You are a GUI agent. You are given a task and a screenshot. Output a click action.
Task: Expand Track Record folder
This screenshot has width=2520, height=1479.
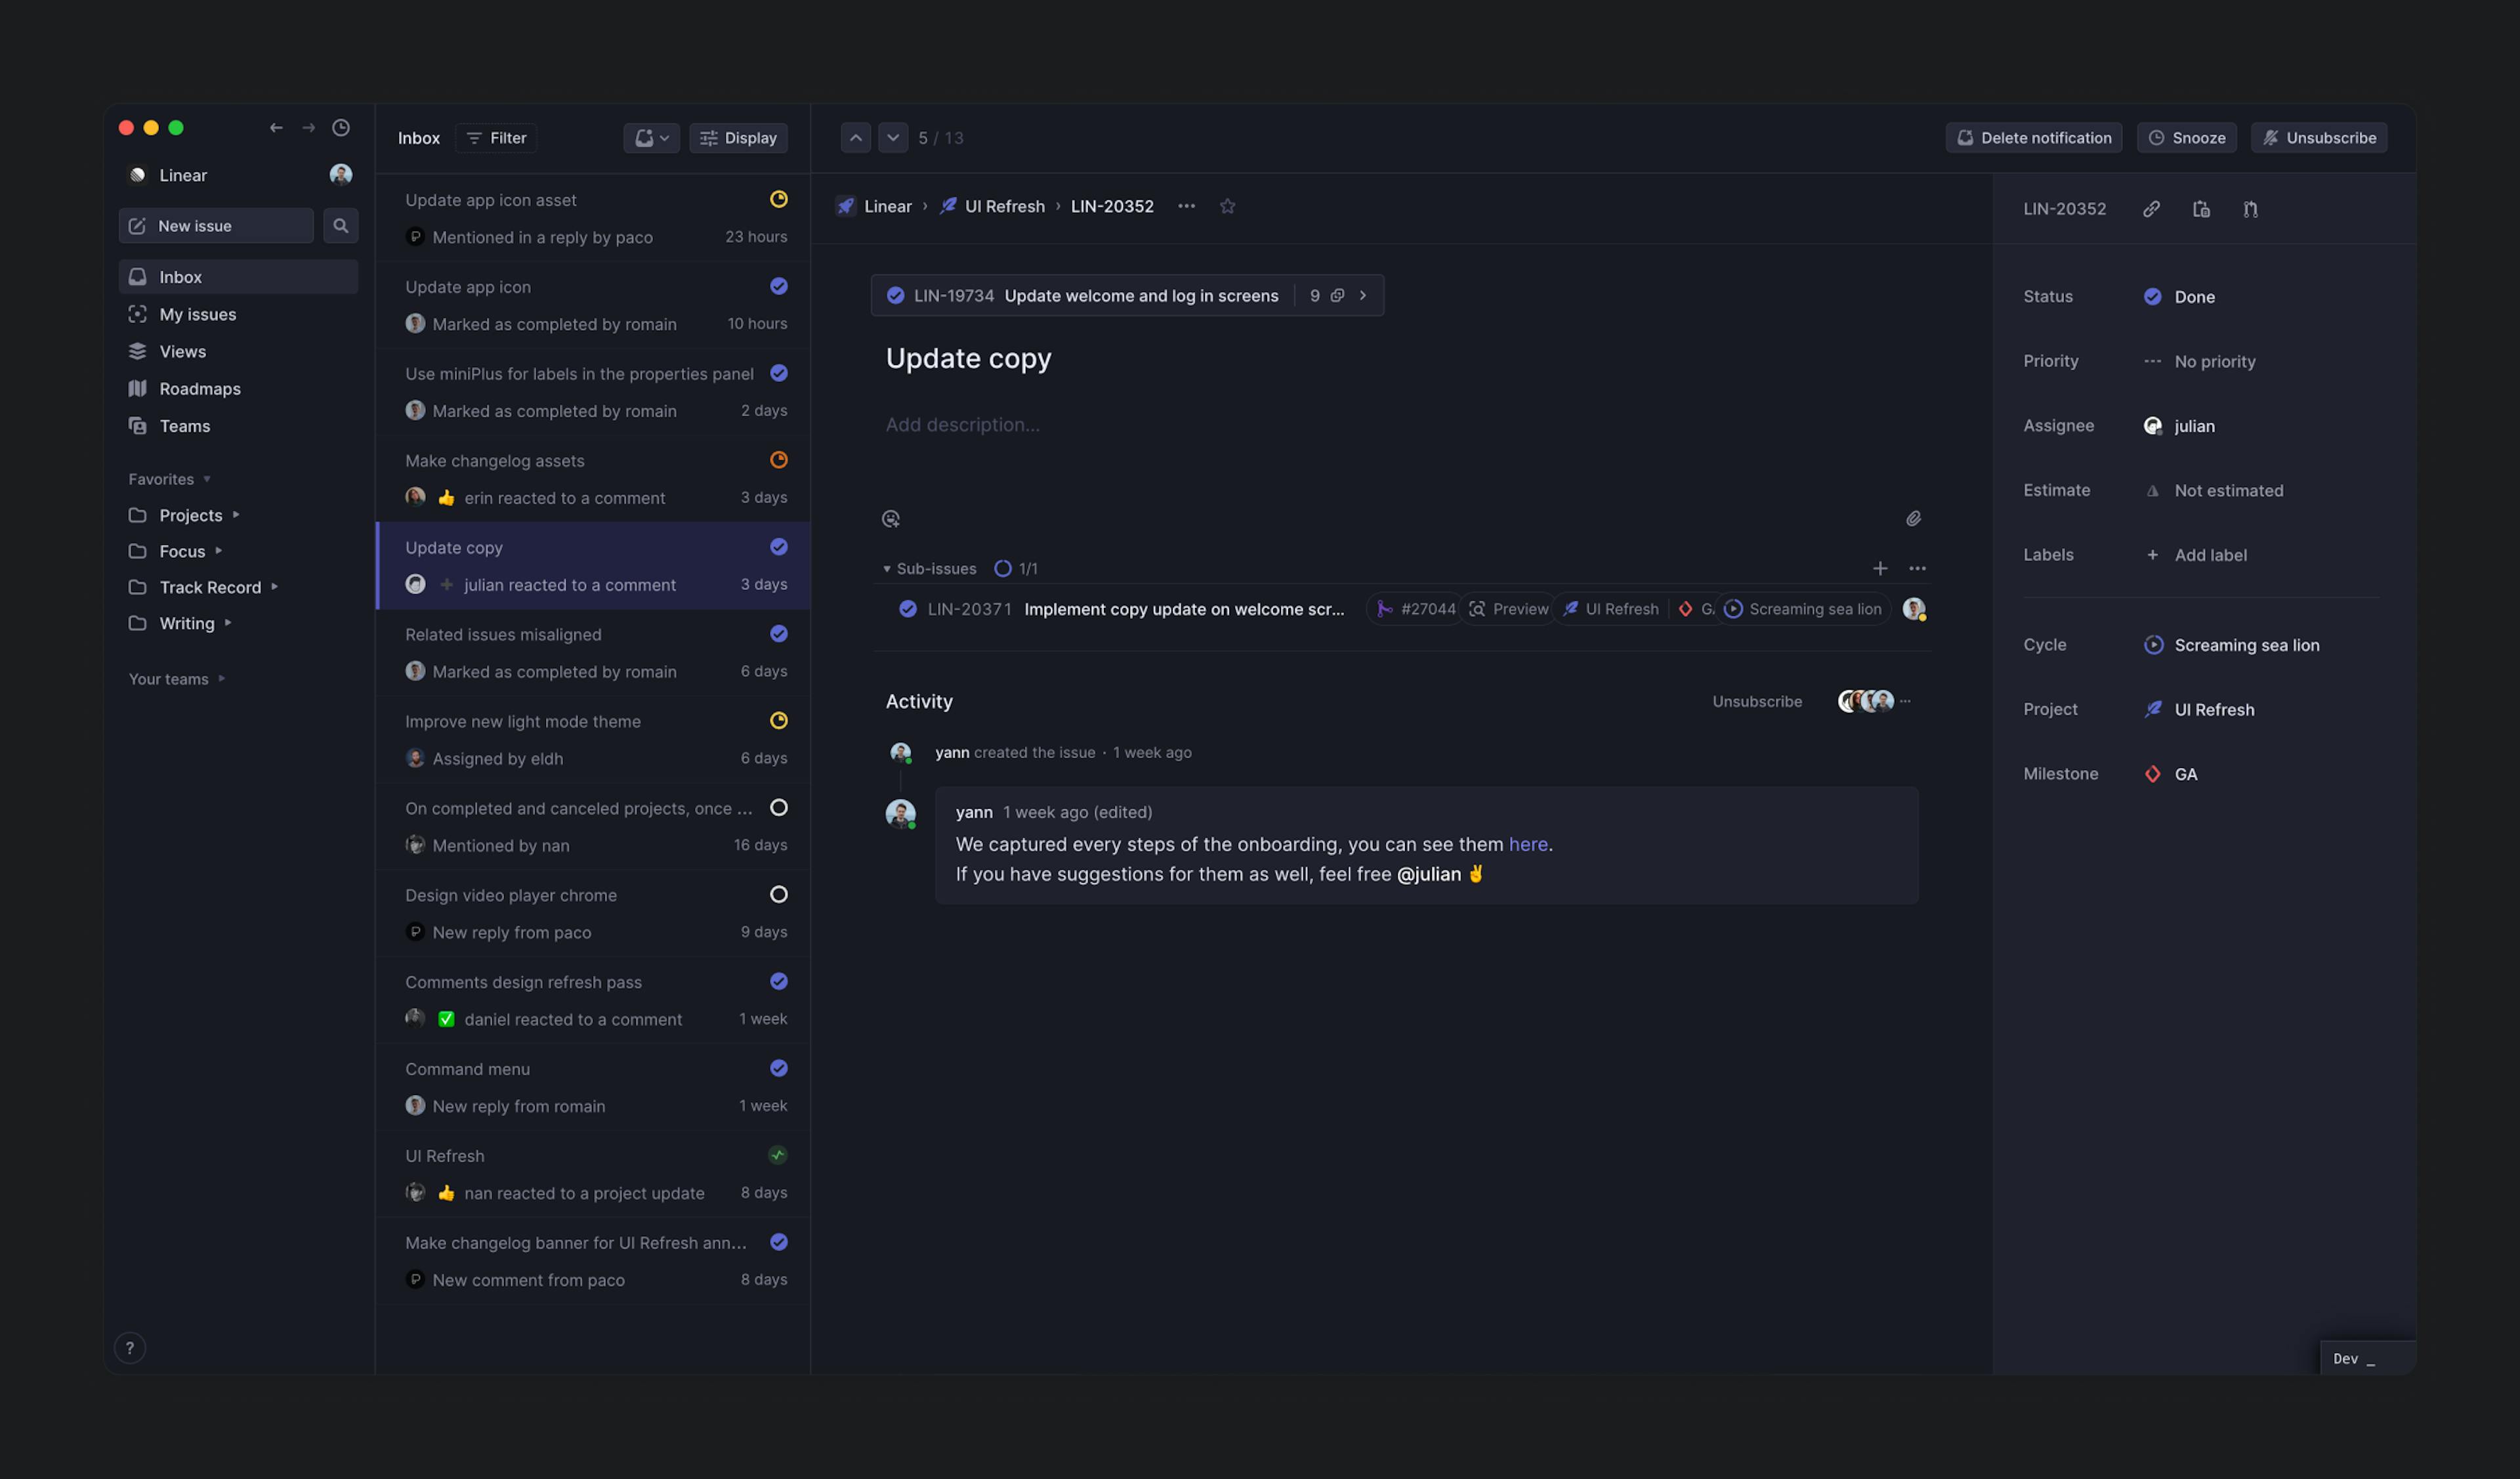click(x=274, y=587)
